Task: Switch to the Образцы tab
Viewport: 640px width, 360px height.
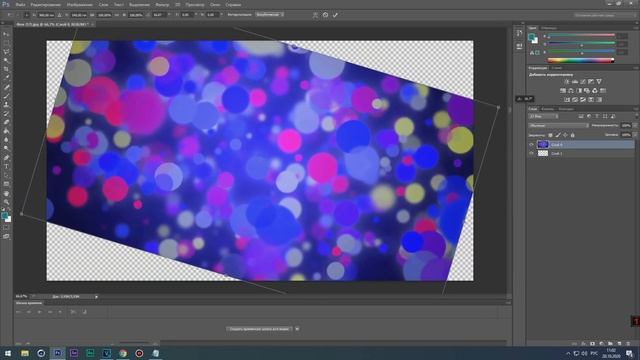Action: tap(549, 28)
